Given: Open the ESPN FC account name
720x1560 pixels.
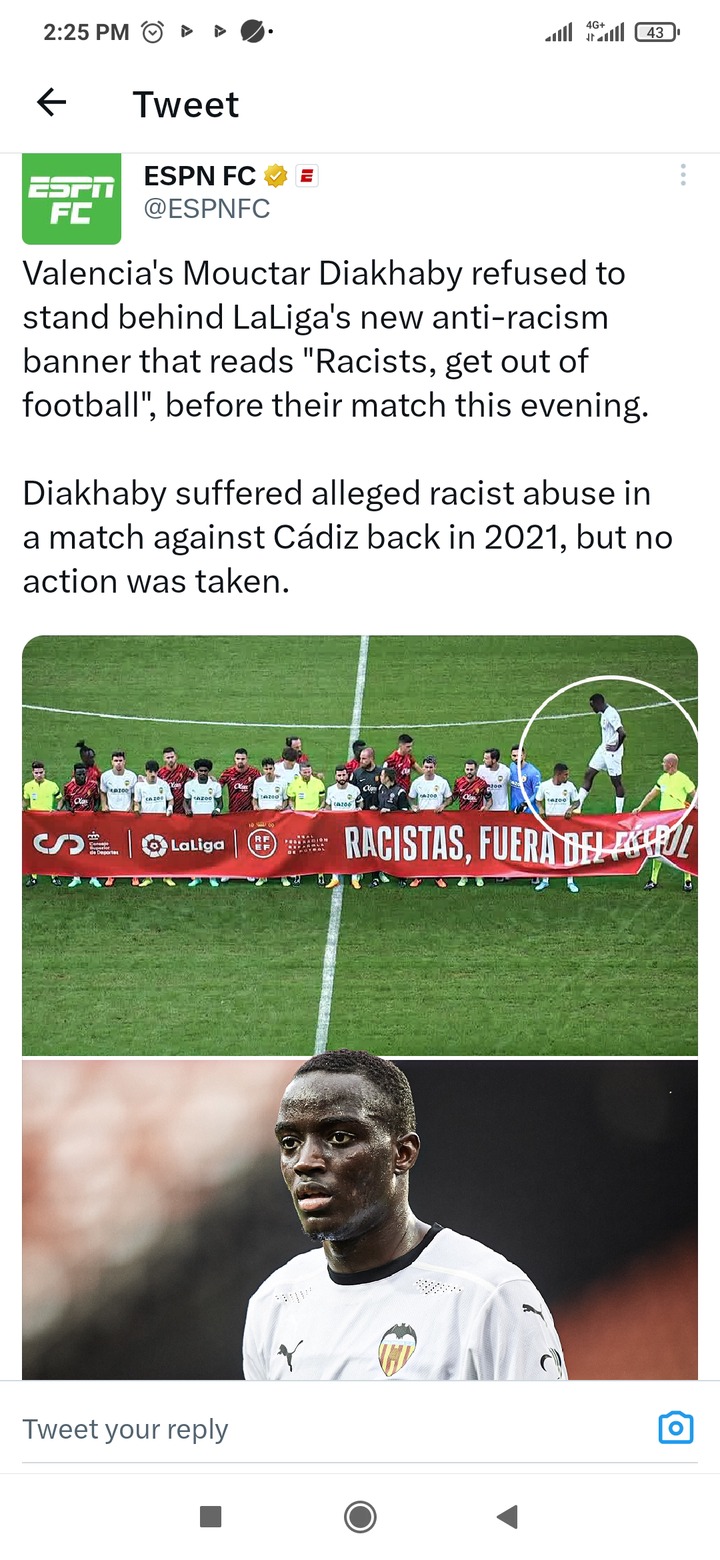Looking at the screenshot, I should [x=200, y=176].
